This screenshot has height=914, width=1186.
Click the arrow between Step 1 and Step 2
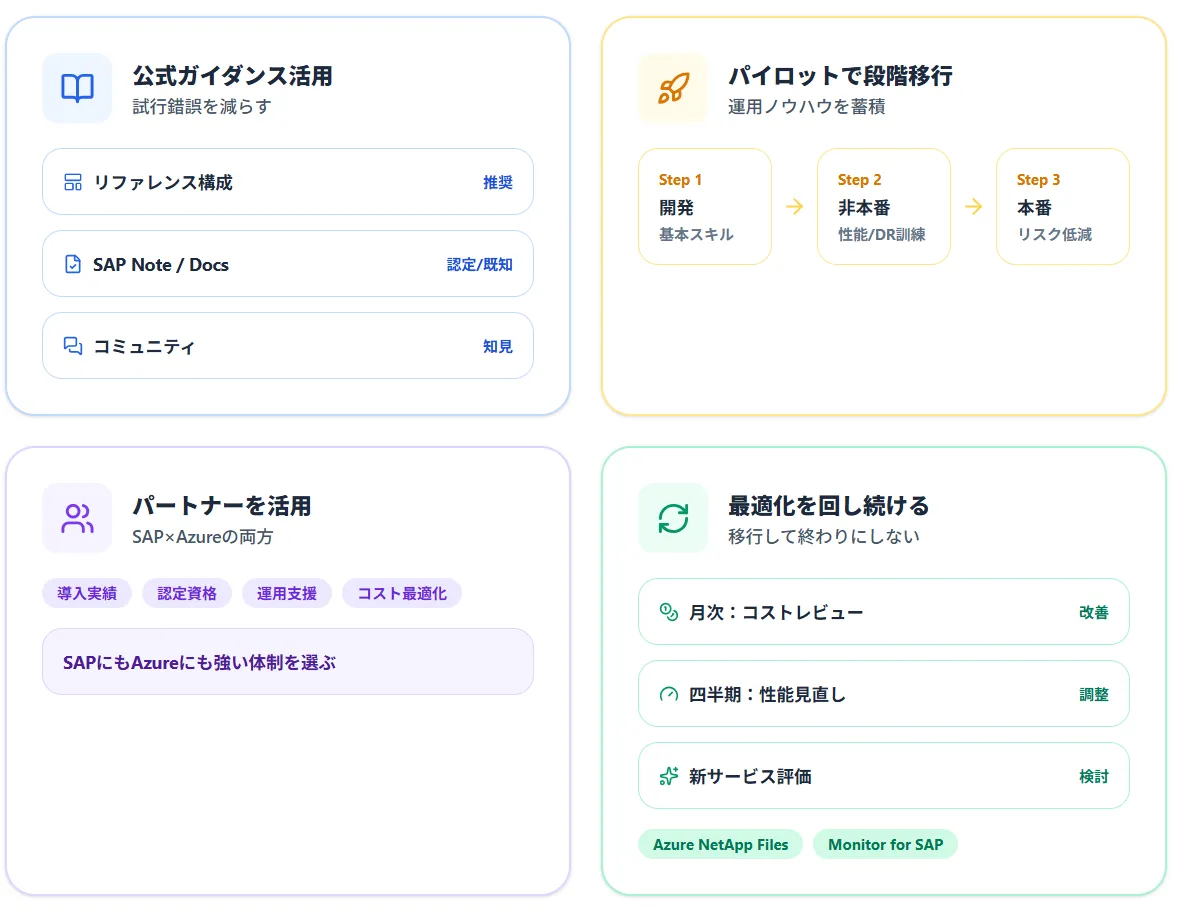pyautogui.click(x=795, y=206)
